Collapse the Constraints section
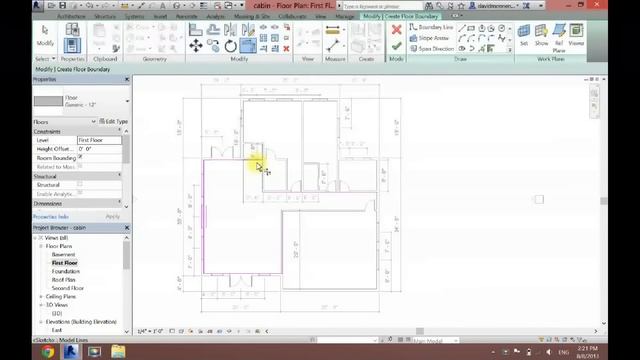640x360 pixels. [x=120, y=131]
